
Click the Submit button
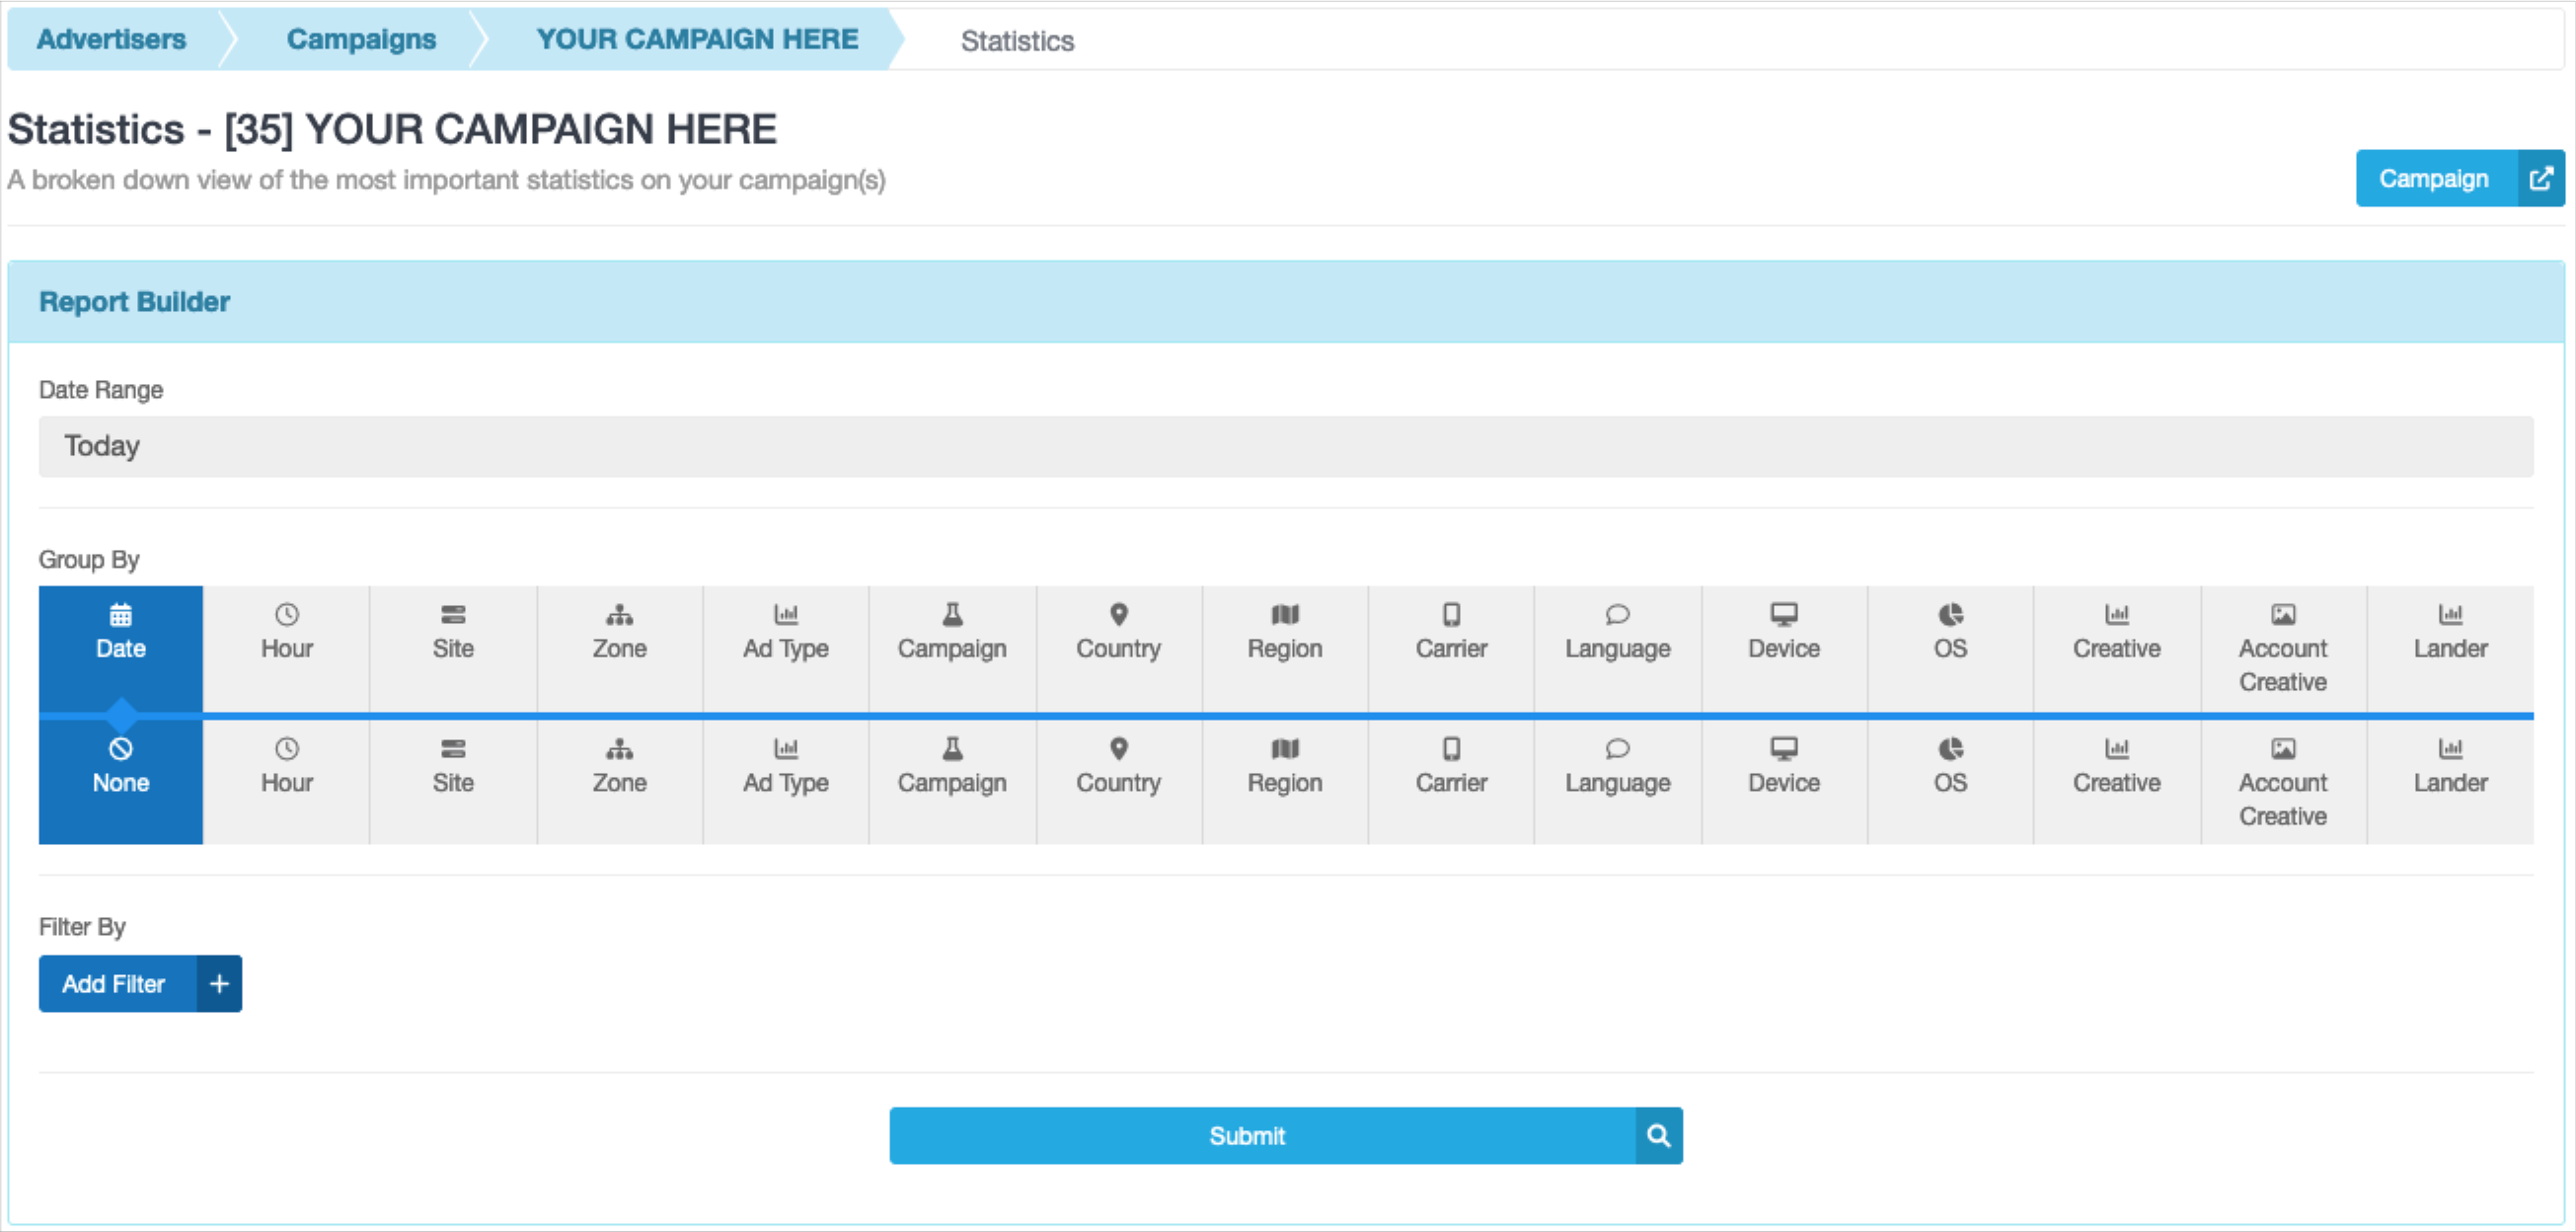[1246, 1135]
